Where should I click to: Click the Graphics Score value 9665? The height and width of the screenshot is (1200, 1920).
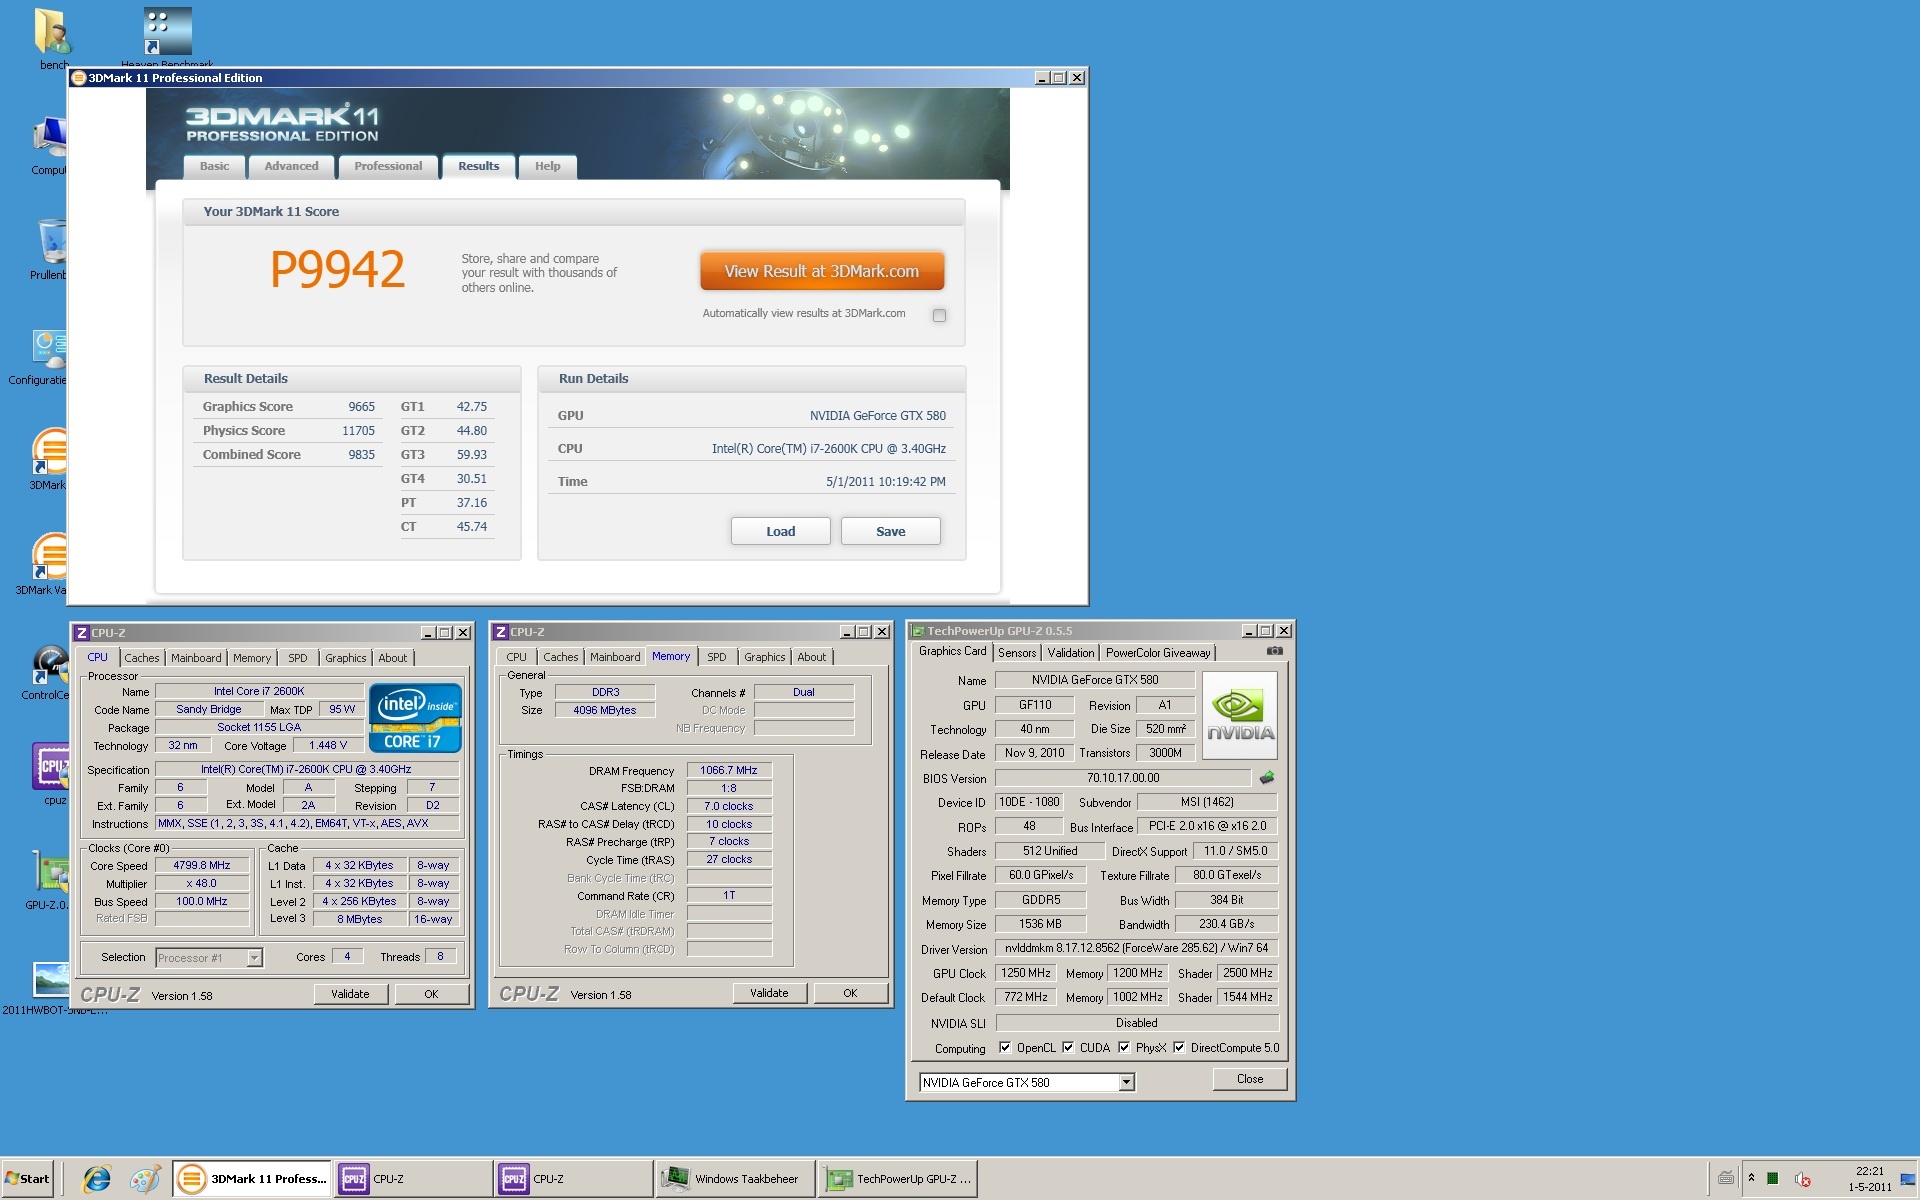point(361,407)
